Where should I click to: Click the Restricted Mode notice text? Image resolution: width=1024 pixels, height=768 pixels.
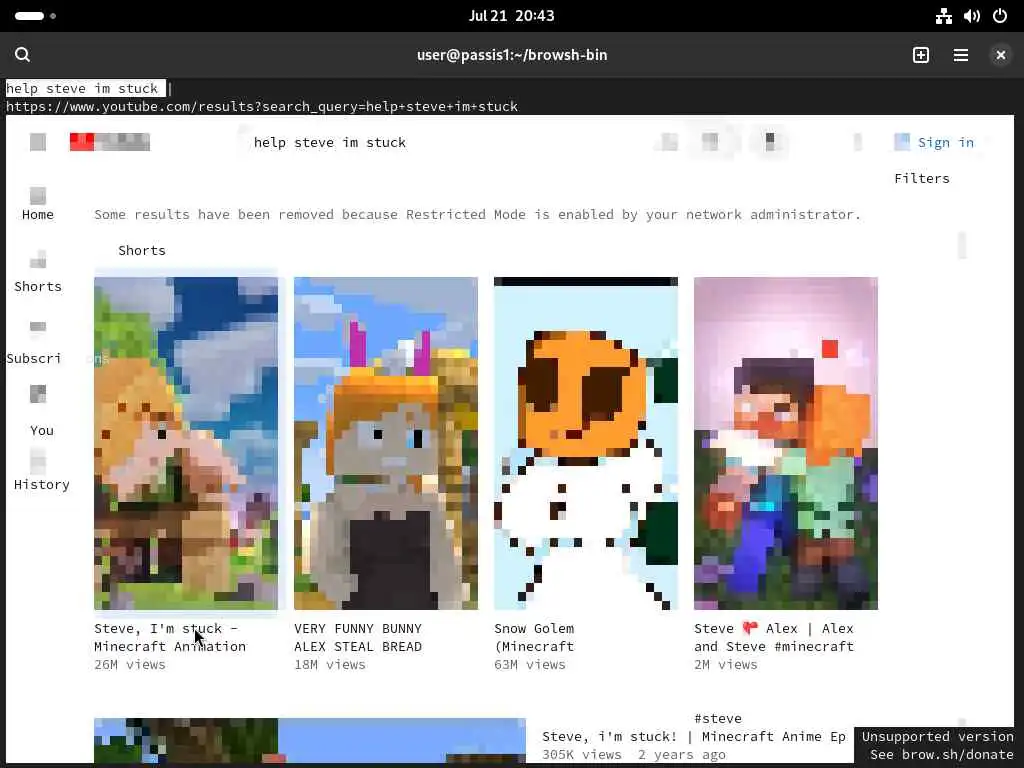point(477,214)
